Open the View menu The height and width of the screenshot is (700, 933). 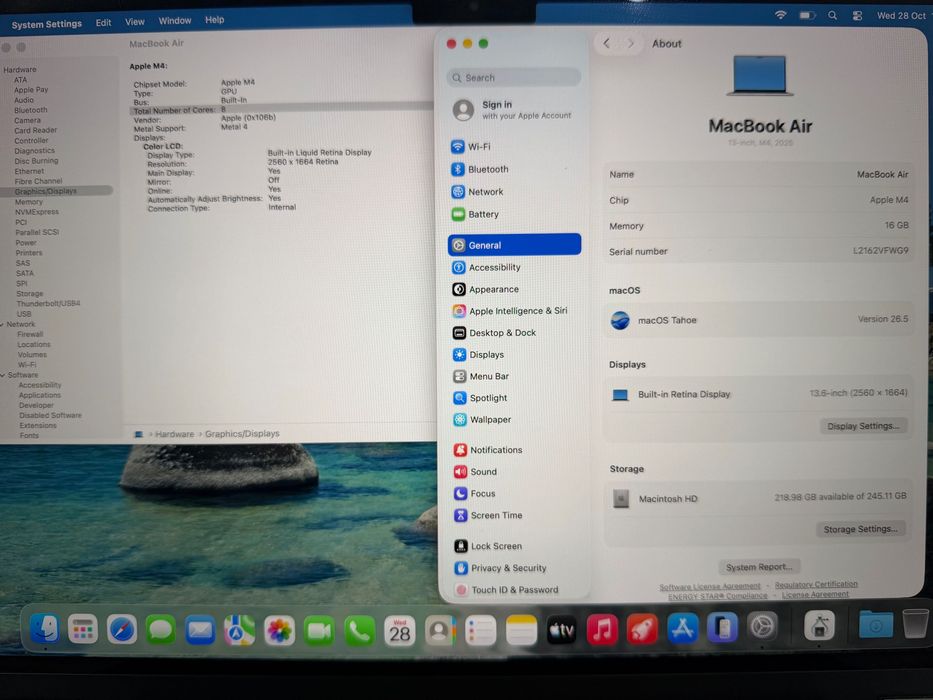(134, 21)
